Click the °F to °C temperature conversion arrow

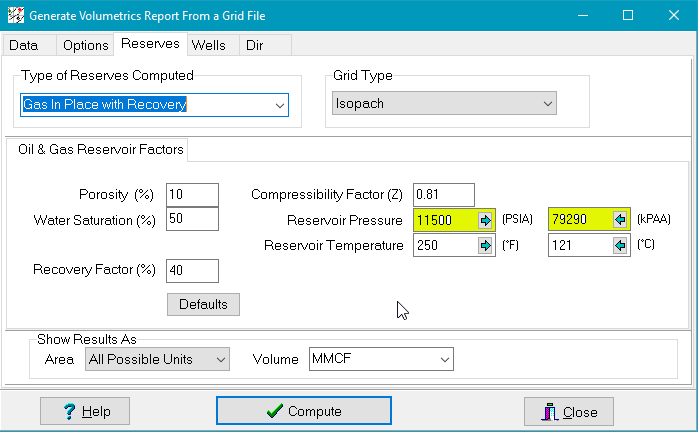[486, 246]
